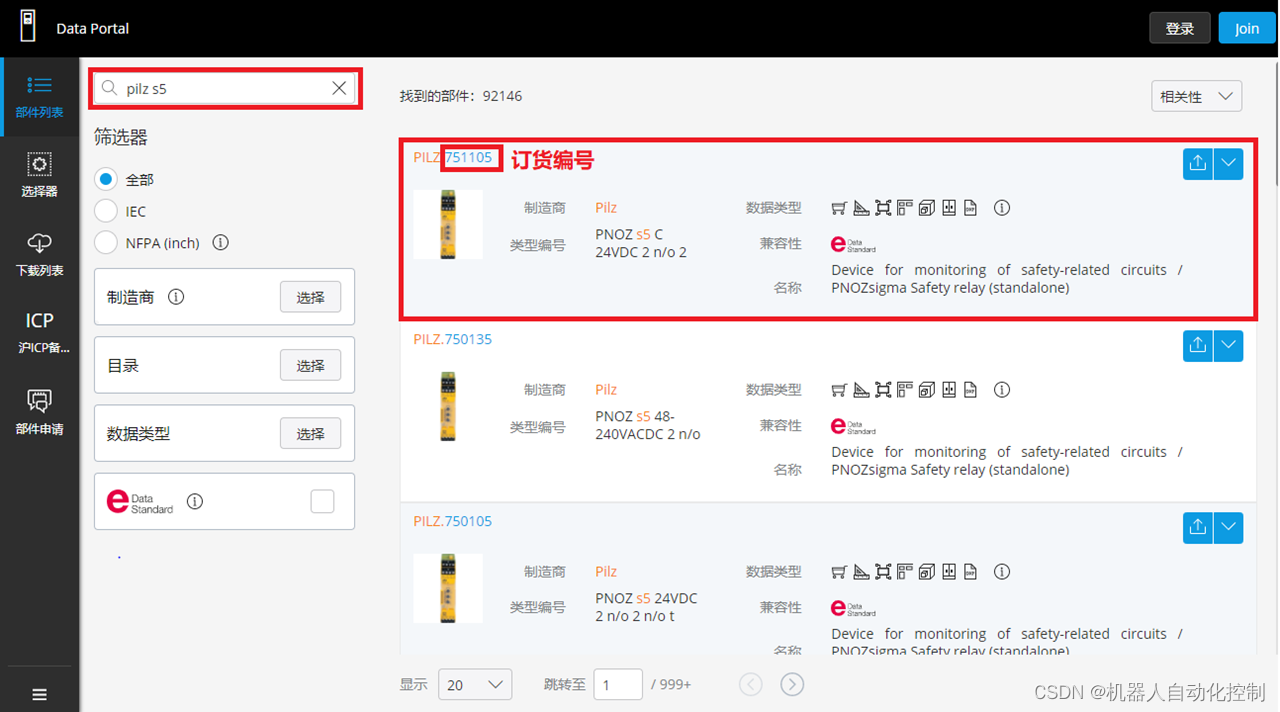This screenshot has height=712, width=1280.
Task: Click the Data Portal logo icon
Action: [28, 26]
